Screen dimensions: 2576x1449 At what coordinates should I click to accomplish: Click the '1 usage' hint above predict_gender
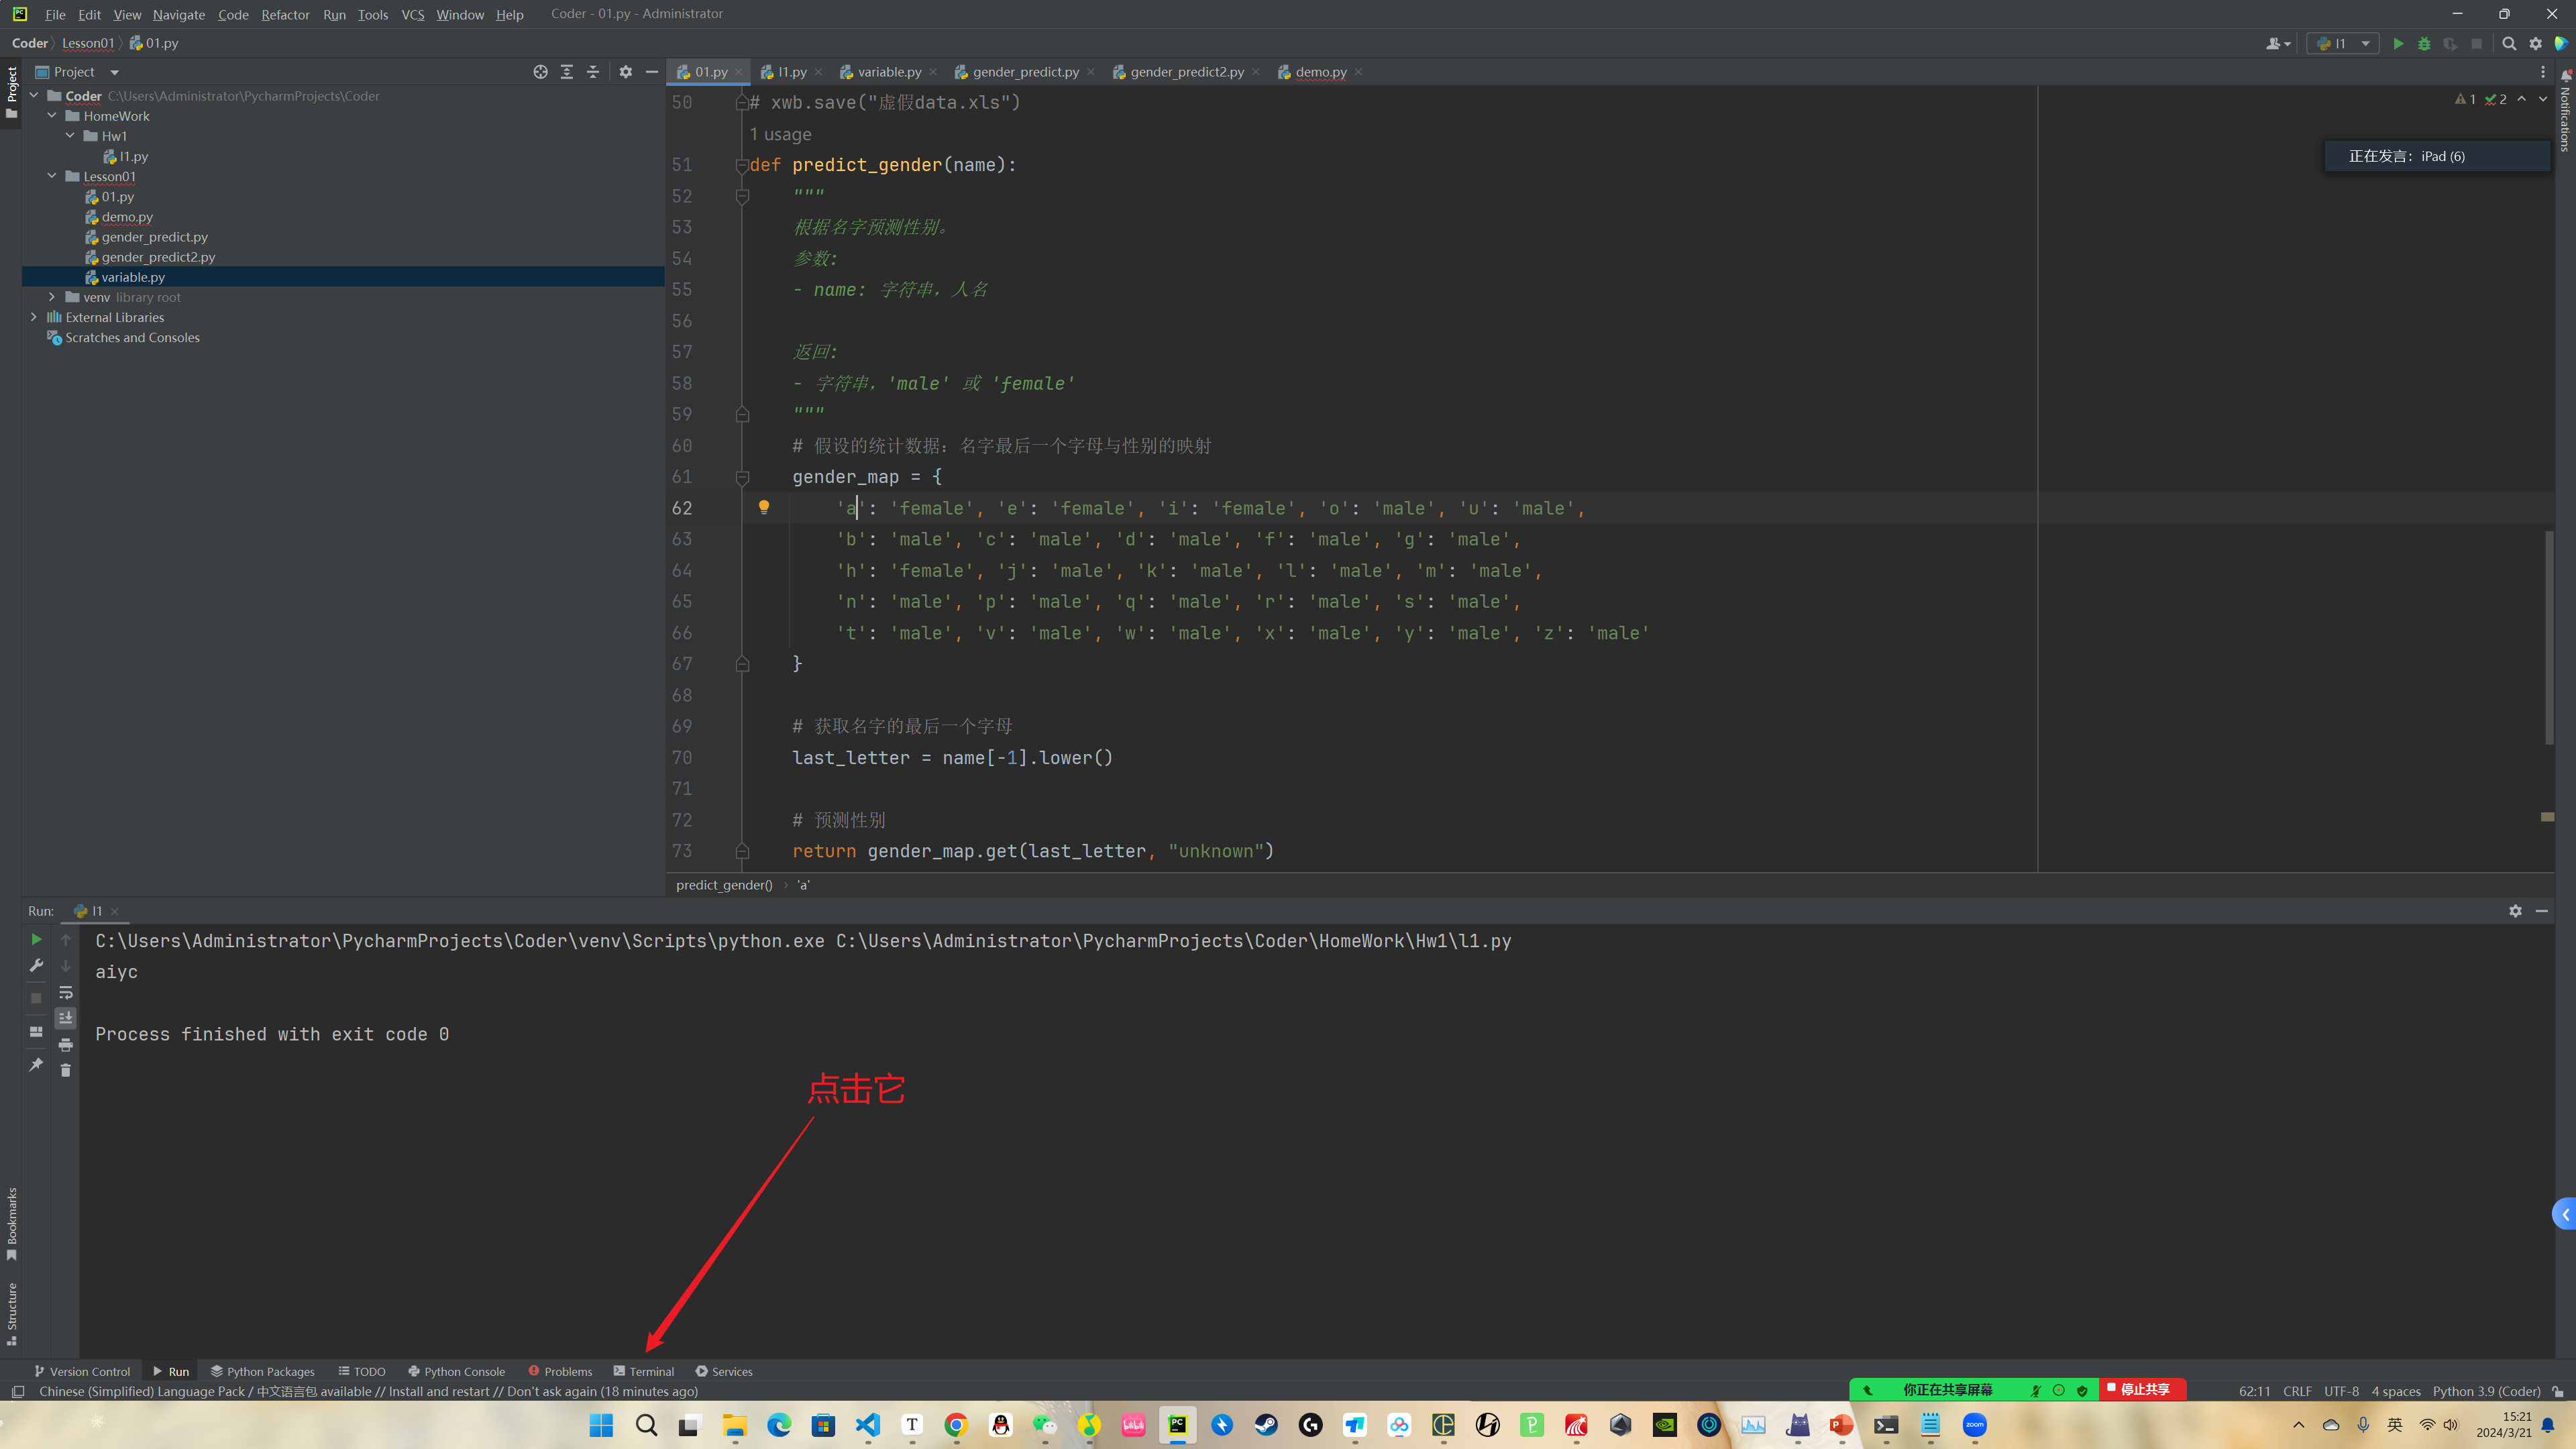coord(780,134)
